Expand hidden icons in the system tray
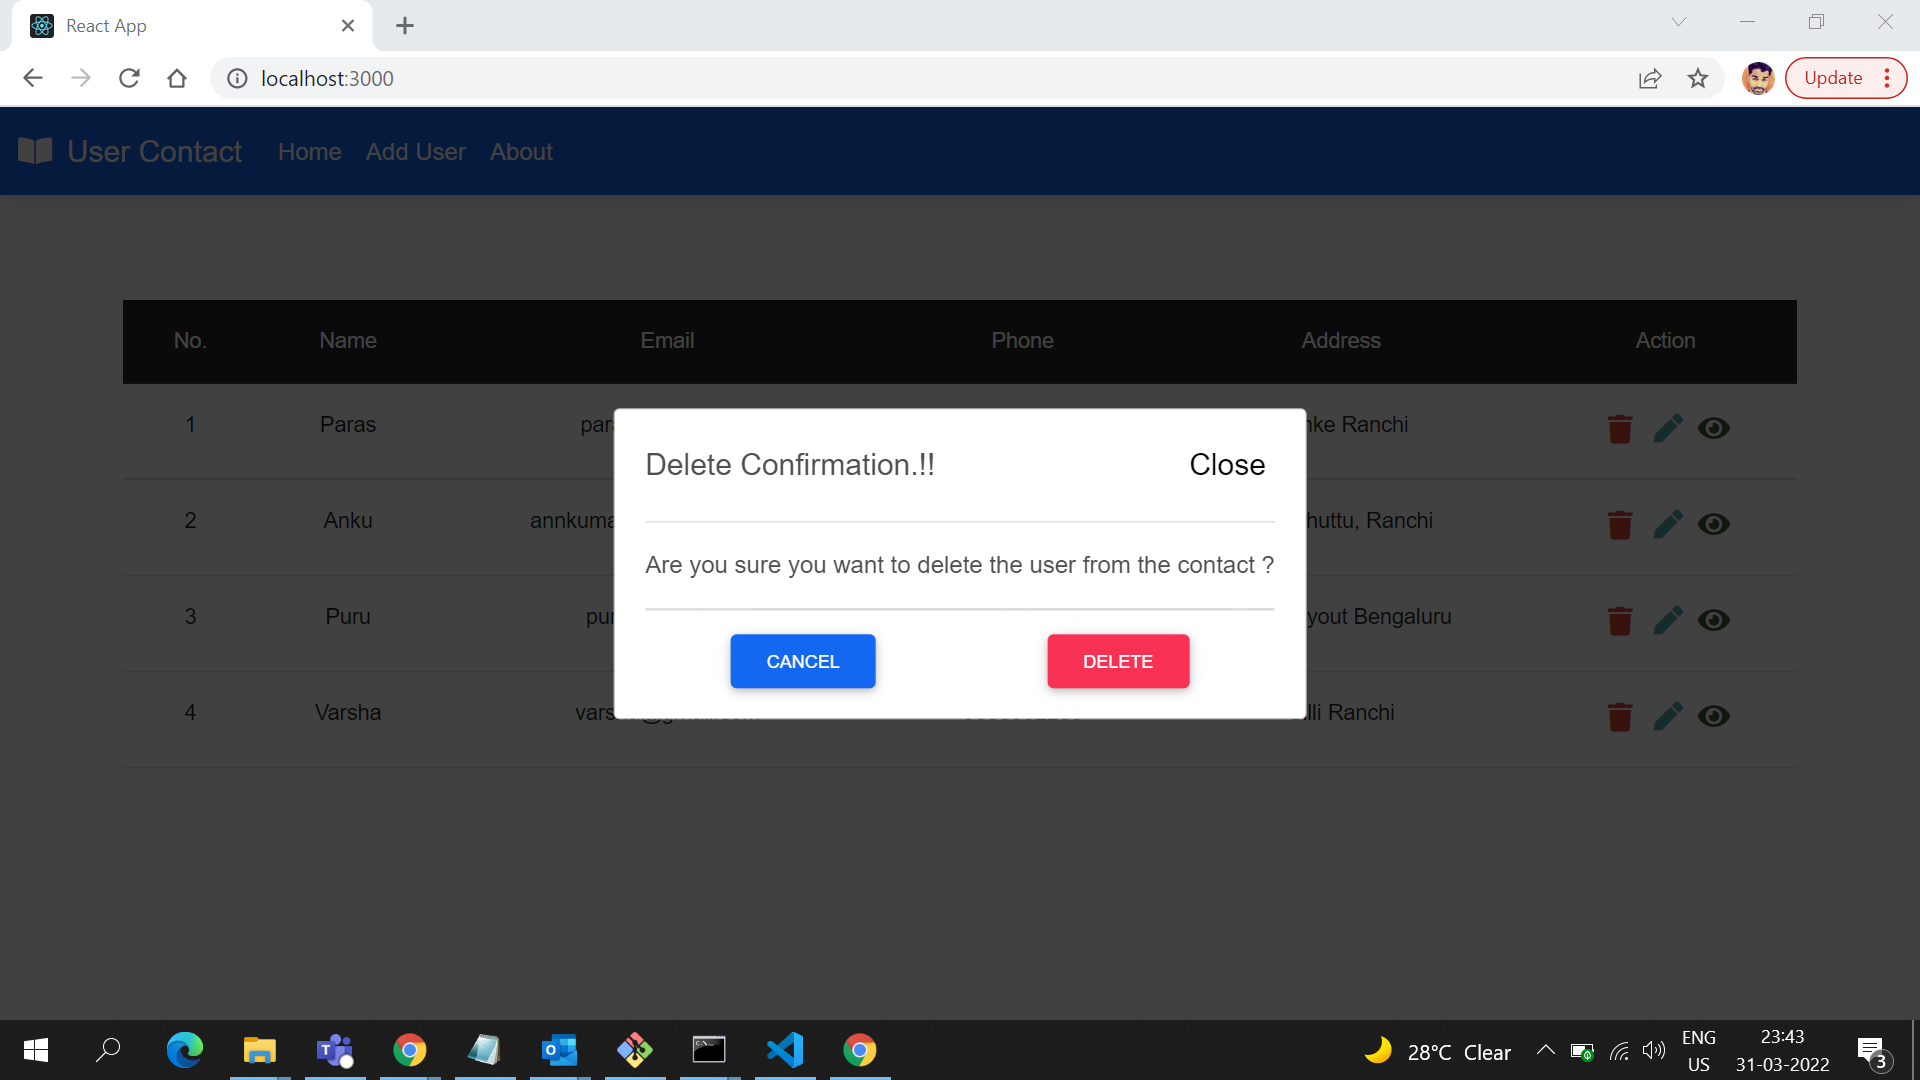The height and width of the screenshot is (1080, 1920). tap(1545, 1050)
